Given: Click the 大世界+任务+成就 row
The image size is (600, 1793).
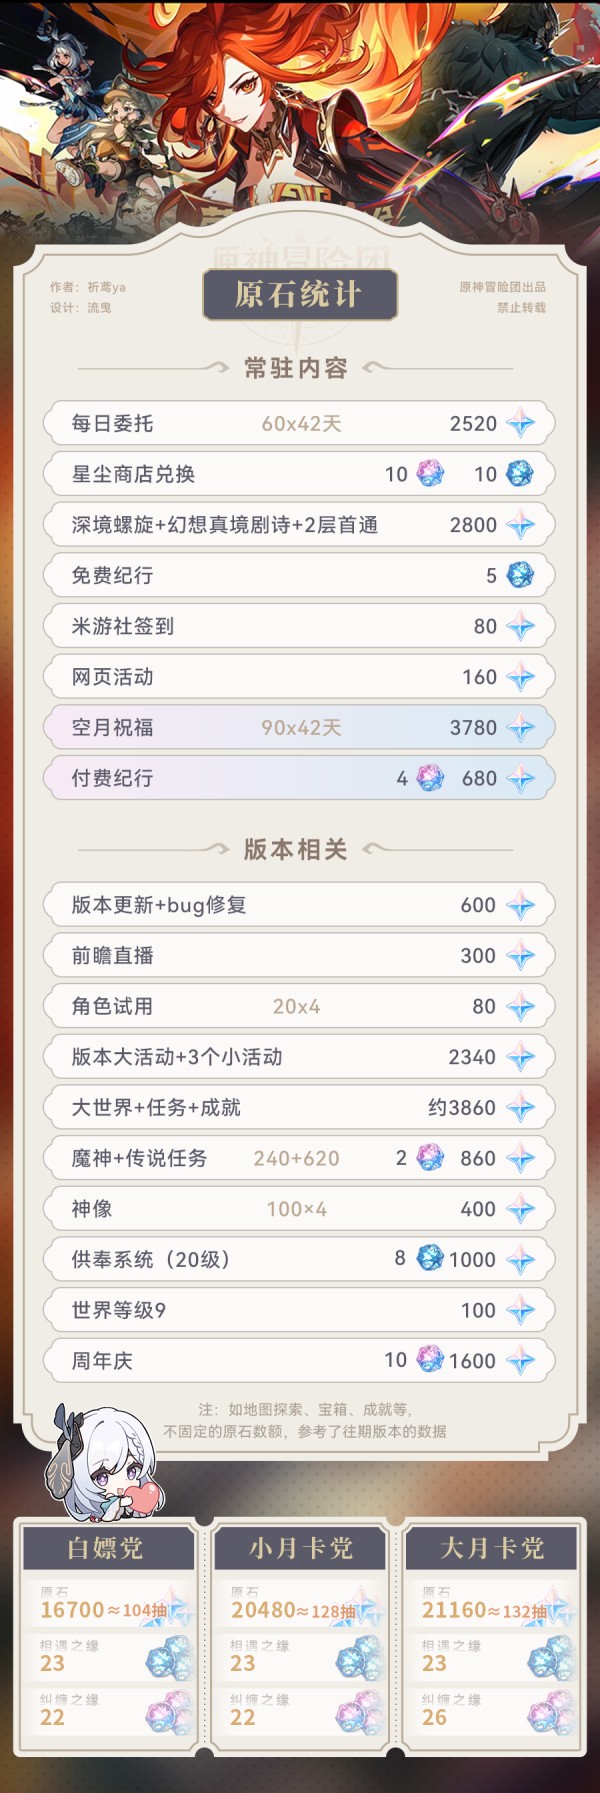Looking at the screenshot, I should 299,1107.
